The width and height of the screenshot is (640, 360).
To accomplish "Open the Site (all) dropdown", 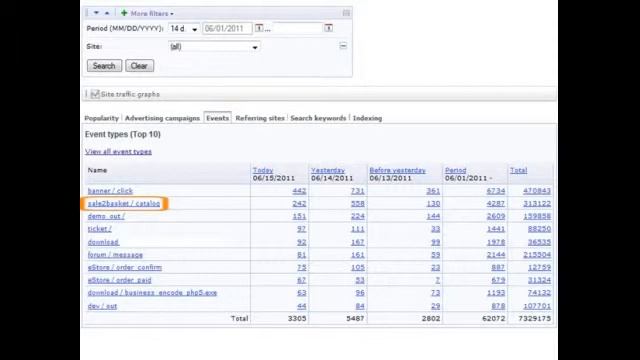I will click(214, 47).
